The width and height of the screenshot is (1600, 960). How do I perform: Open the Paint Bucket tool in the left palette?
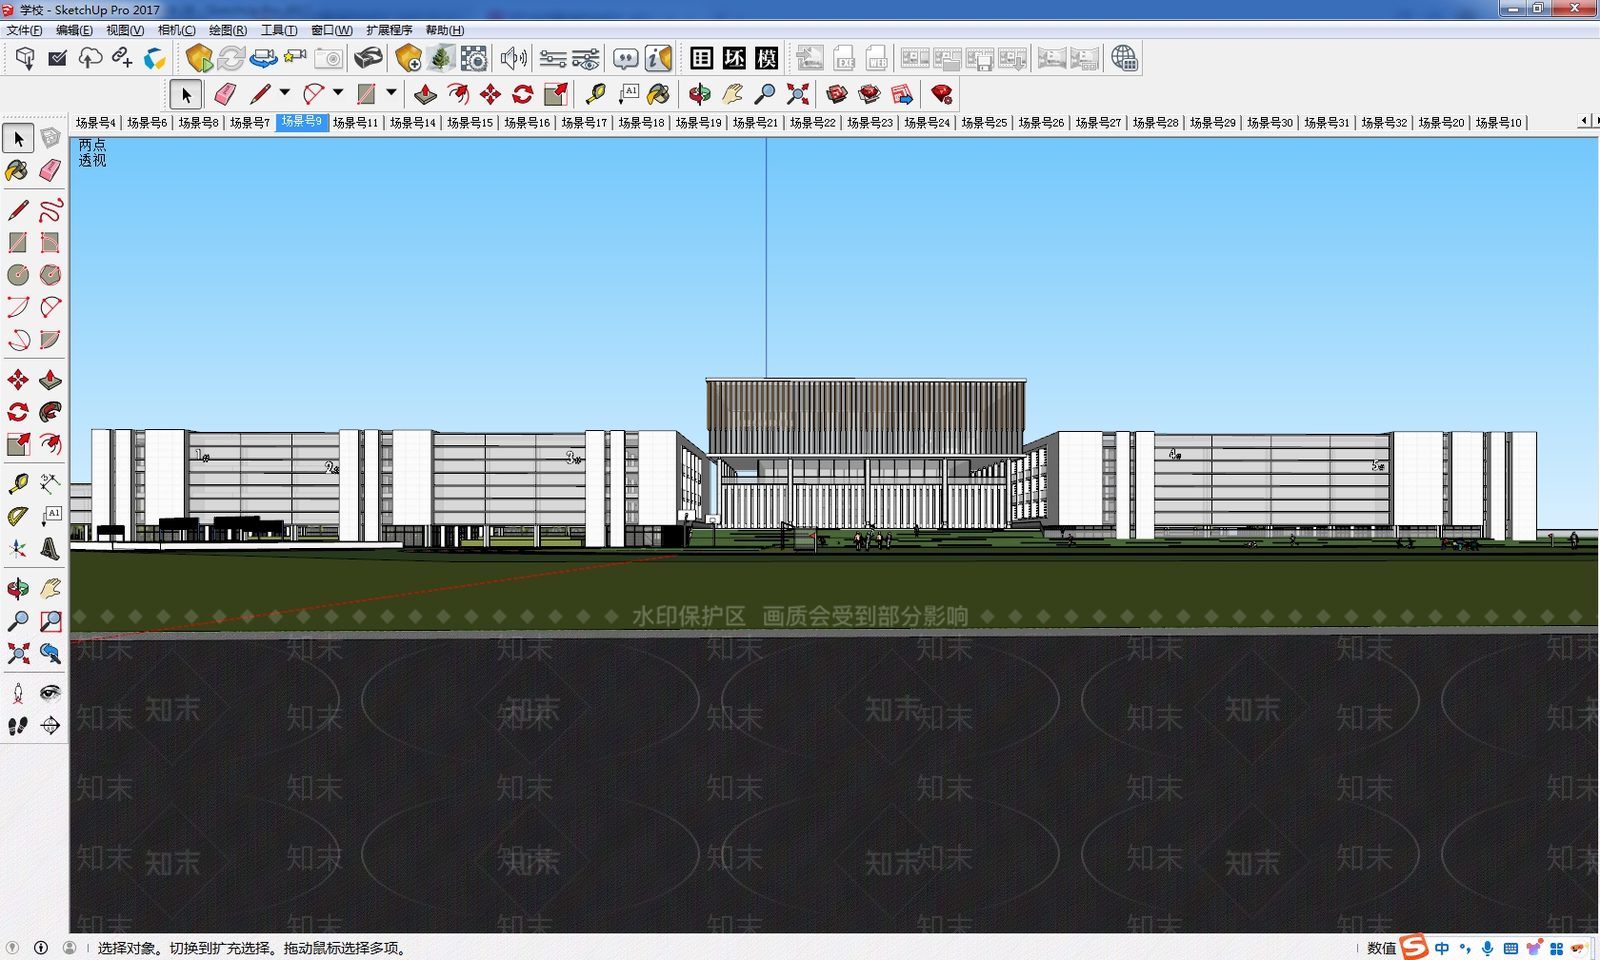point(18,171)
